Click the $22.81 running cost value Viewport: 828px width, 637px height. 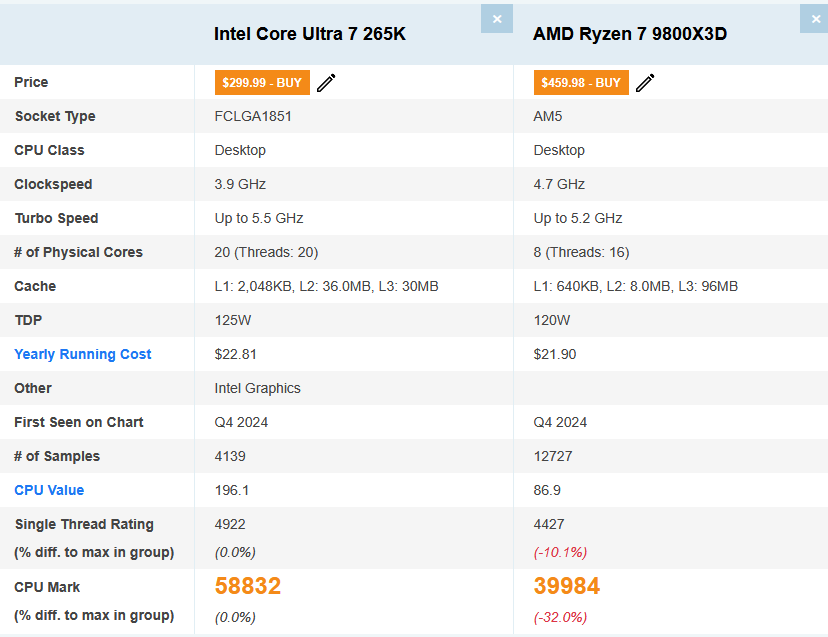236,354
